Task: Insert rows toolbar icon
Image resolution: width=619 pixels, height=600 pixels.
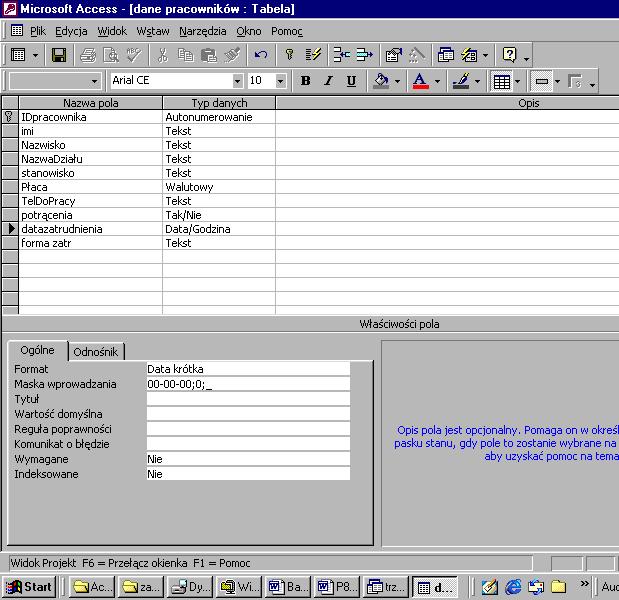Action: (341, 55)
